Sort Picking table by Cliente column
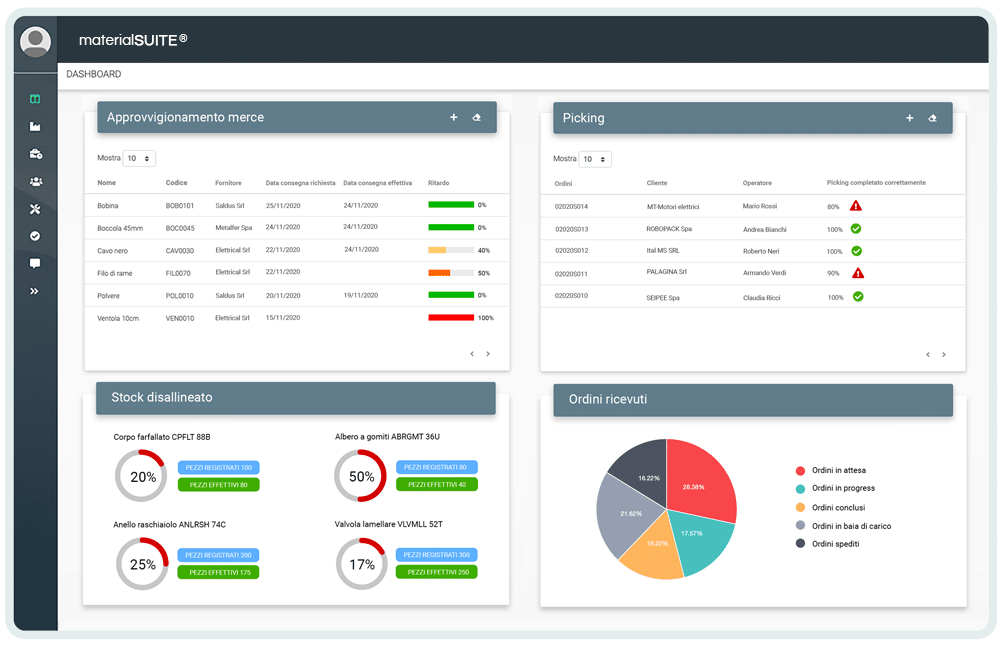The height and width of the screenshot is (649, 1000). point(657,183)
